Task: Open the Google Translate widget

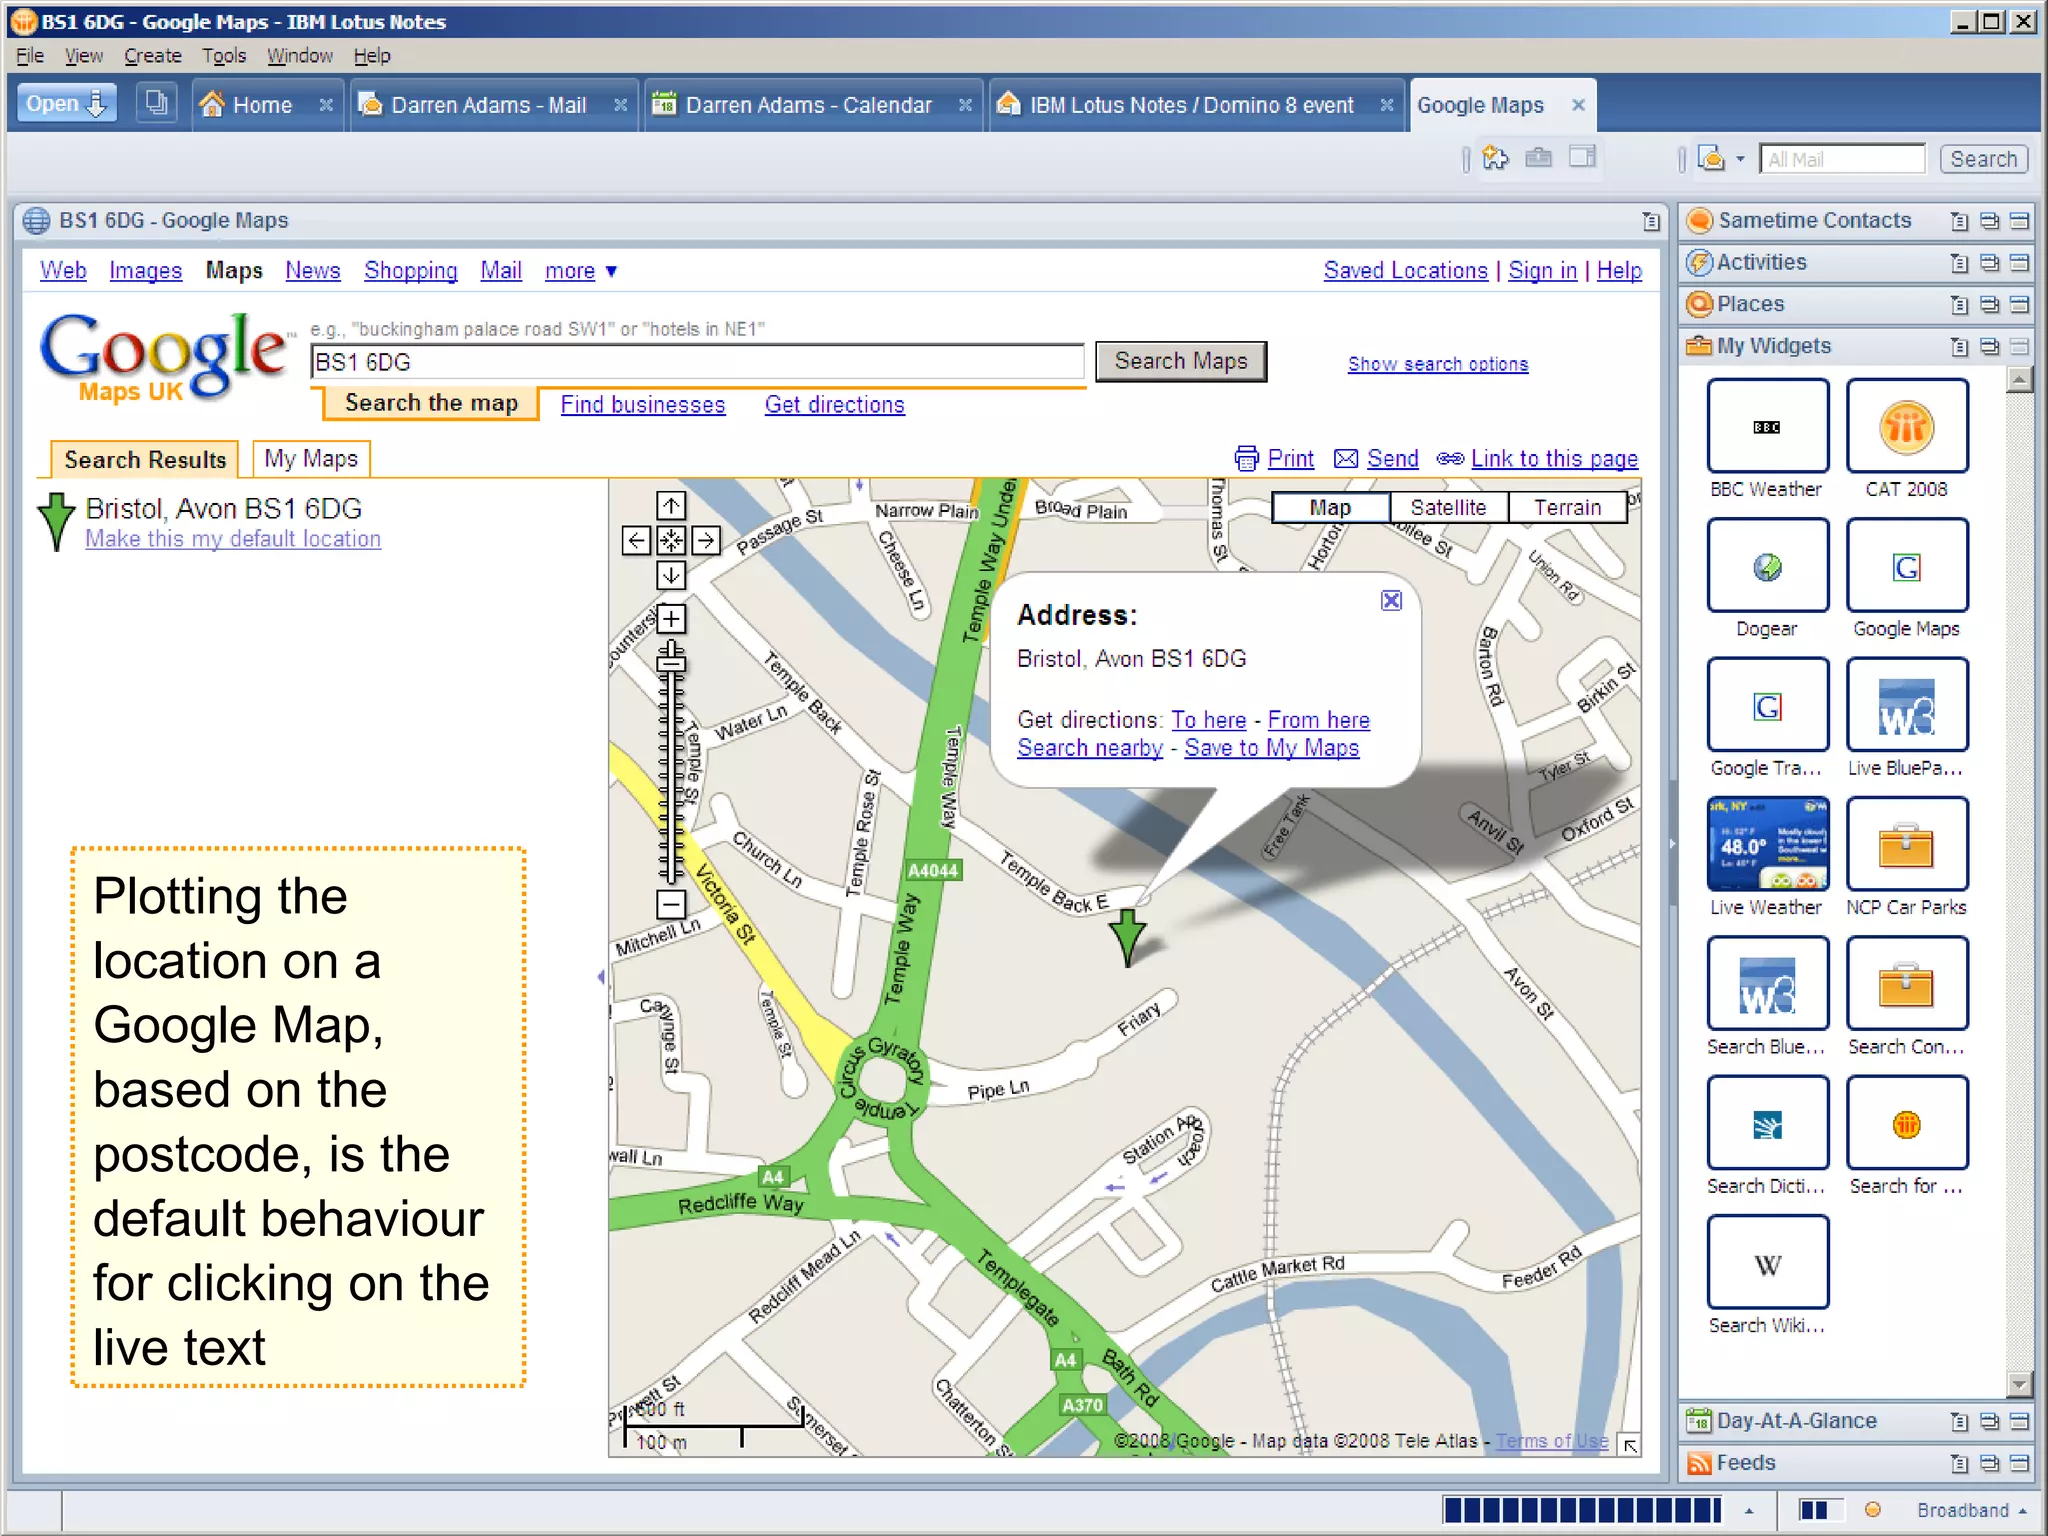Action: point(1767,705)
